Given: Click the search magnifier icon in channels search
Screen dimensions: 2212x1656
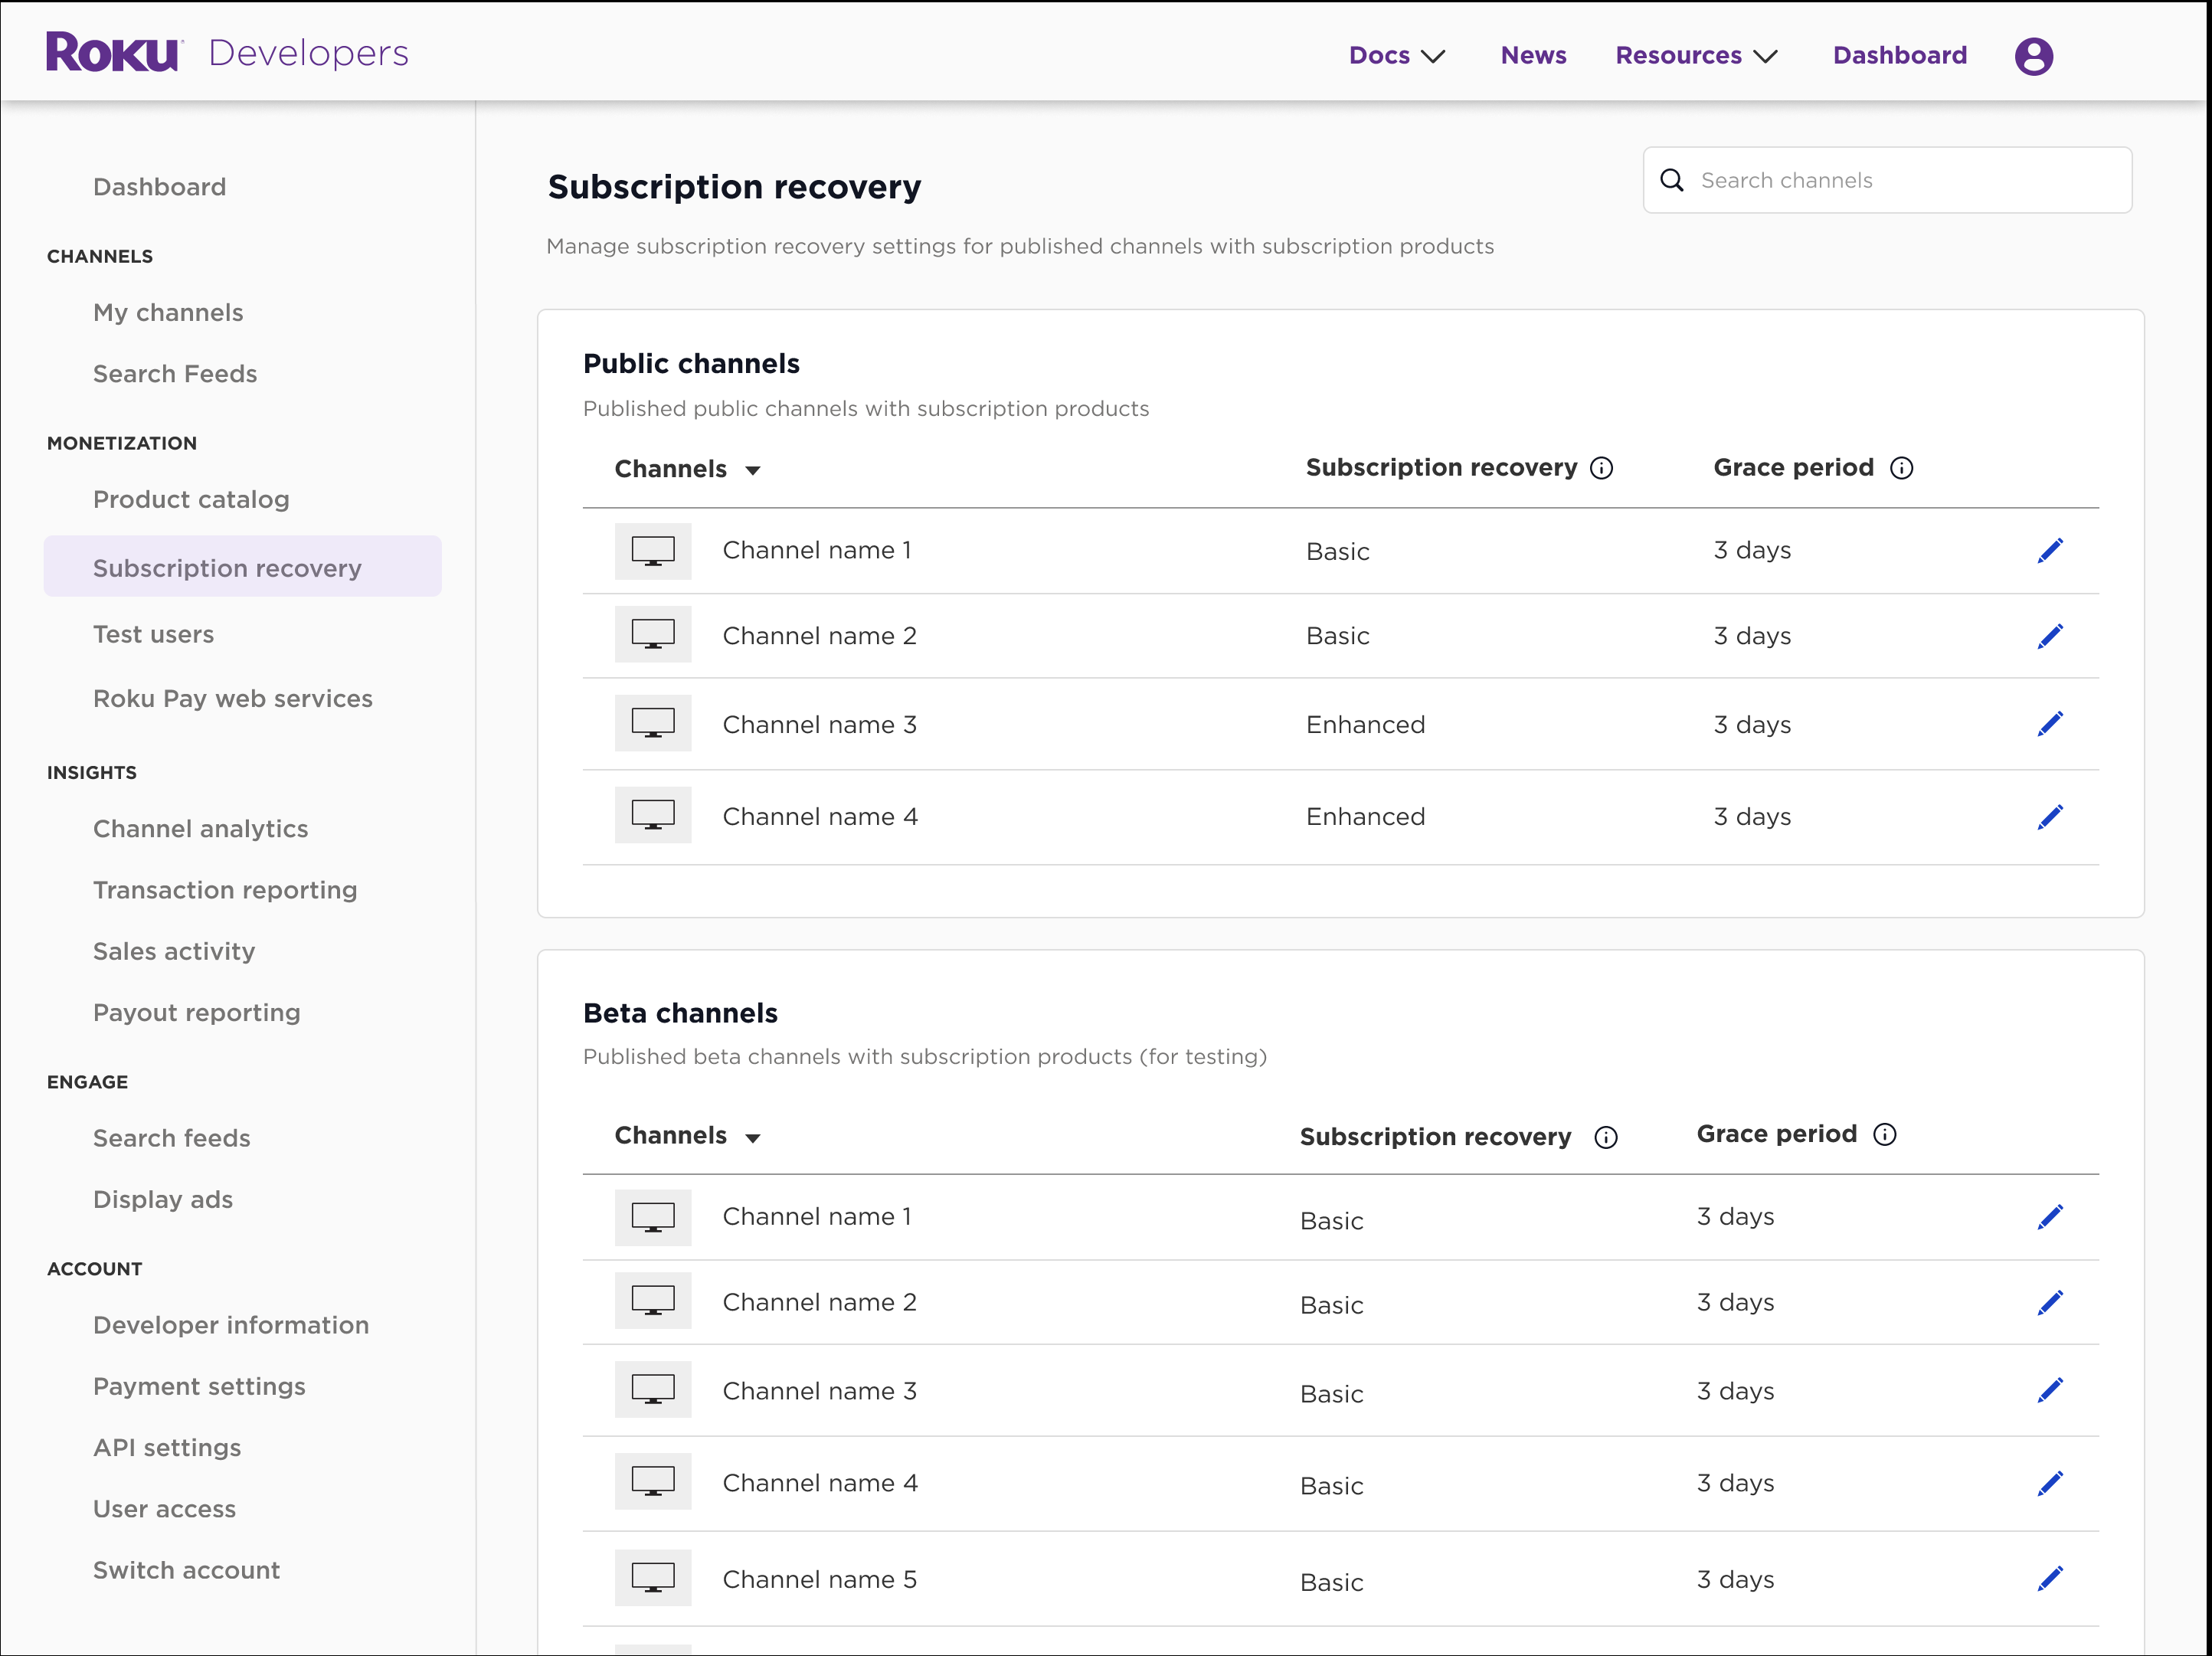Looking at the screenshot, I should (x=1672, y=180).
